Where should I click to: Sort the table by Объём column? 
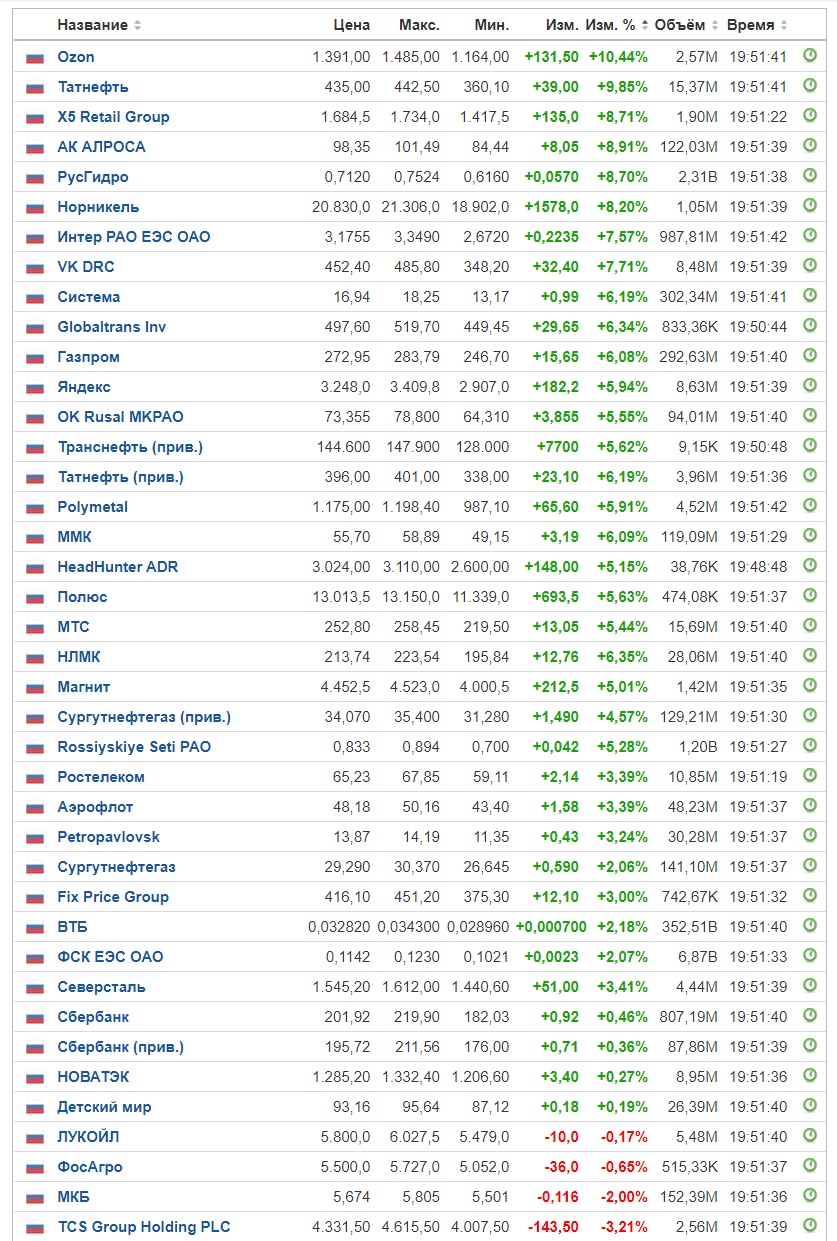[686, 25]
